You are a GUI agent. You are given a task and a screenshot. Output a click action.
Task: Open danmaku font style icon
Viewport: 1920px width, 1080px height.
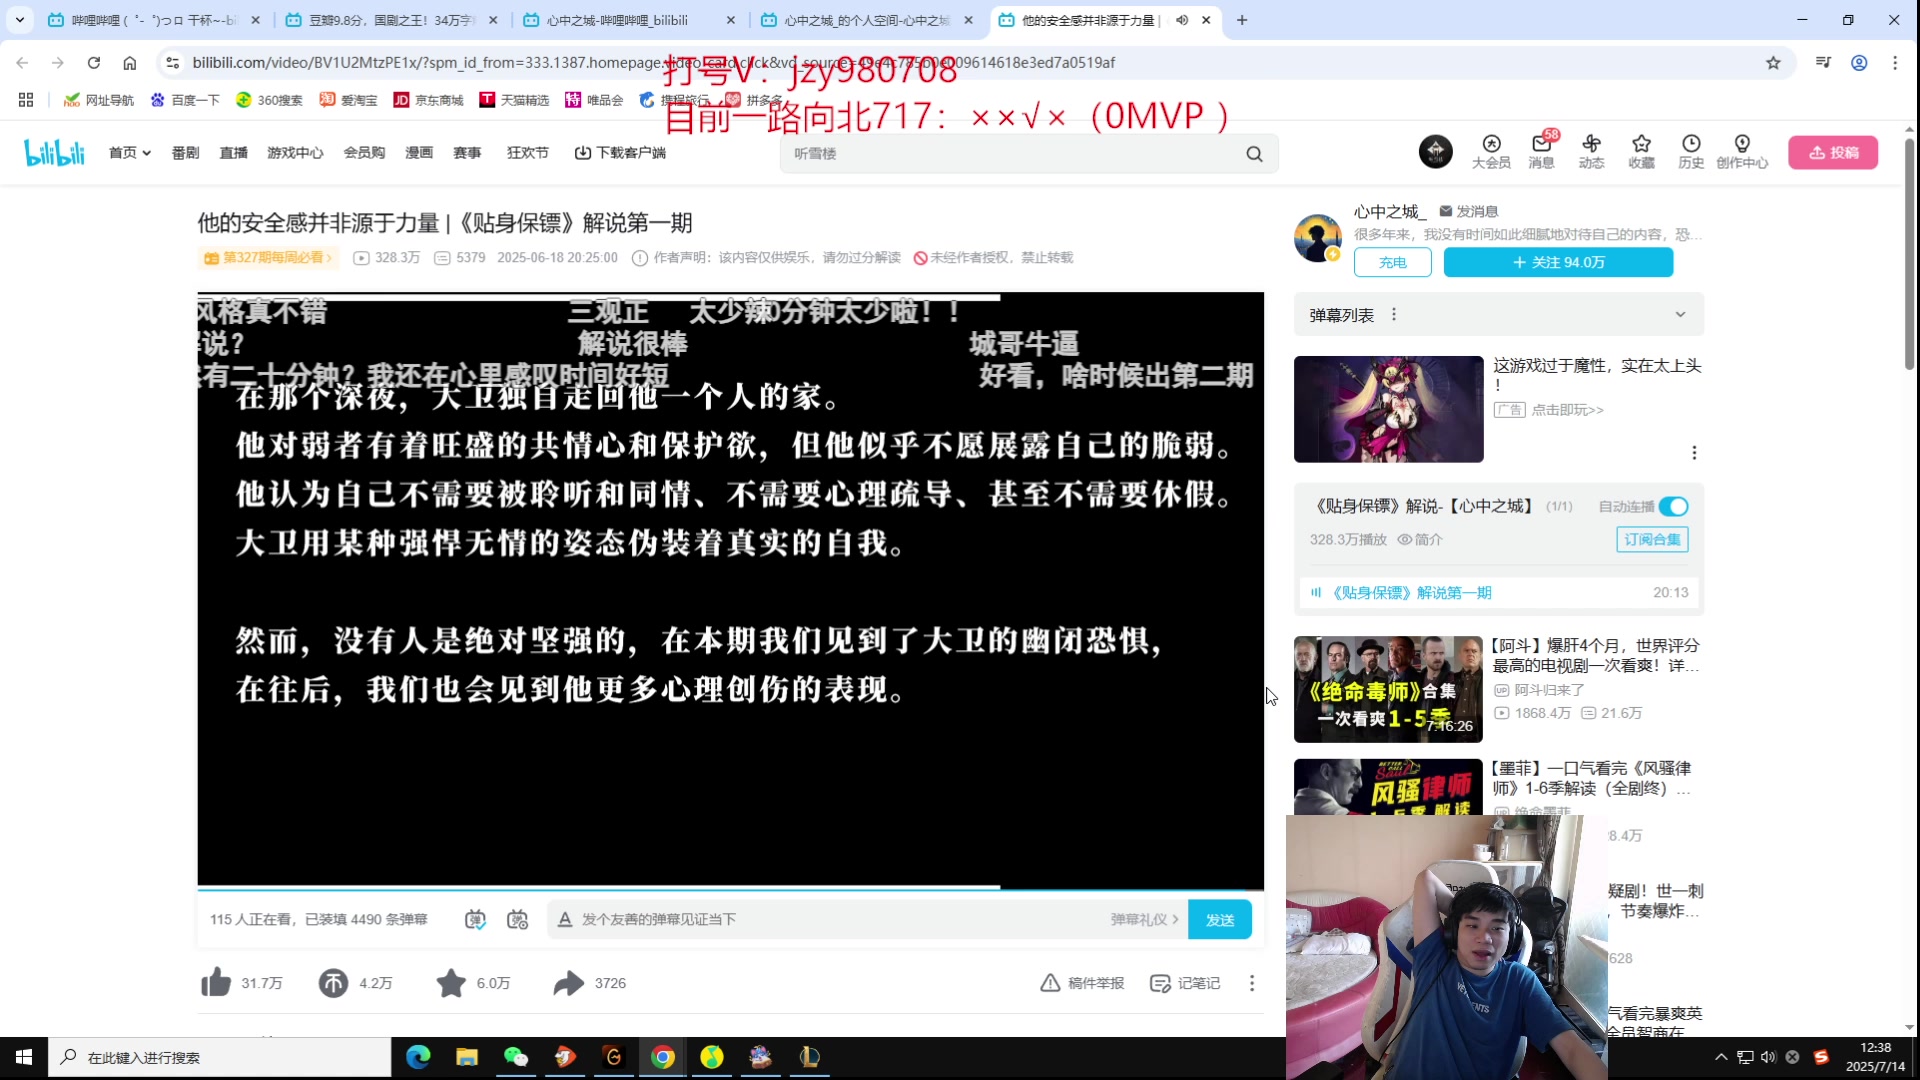coord(565,919)
